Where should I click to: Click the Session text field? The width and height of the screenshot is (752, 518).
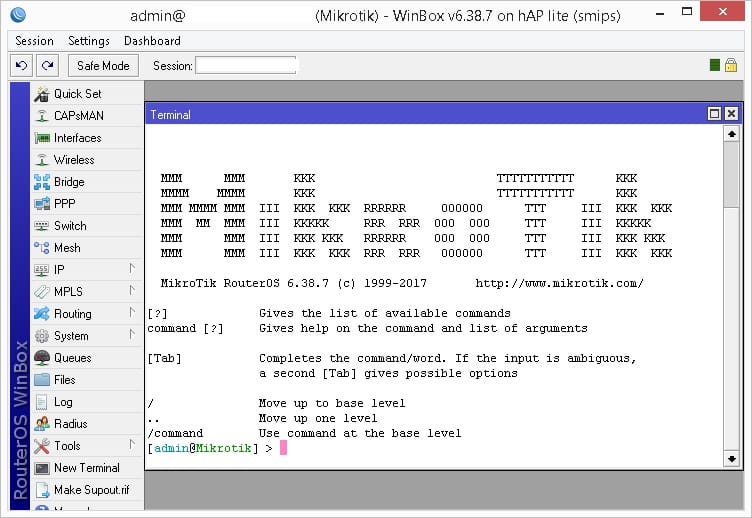tap(246, 66)
